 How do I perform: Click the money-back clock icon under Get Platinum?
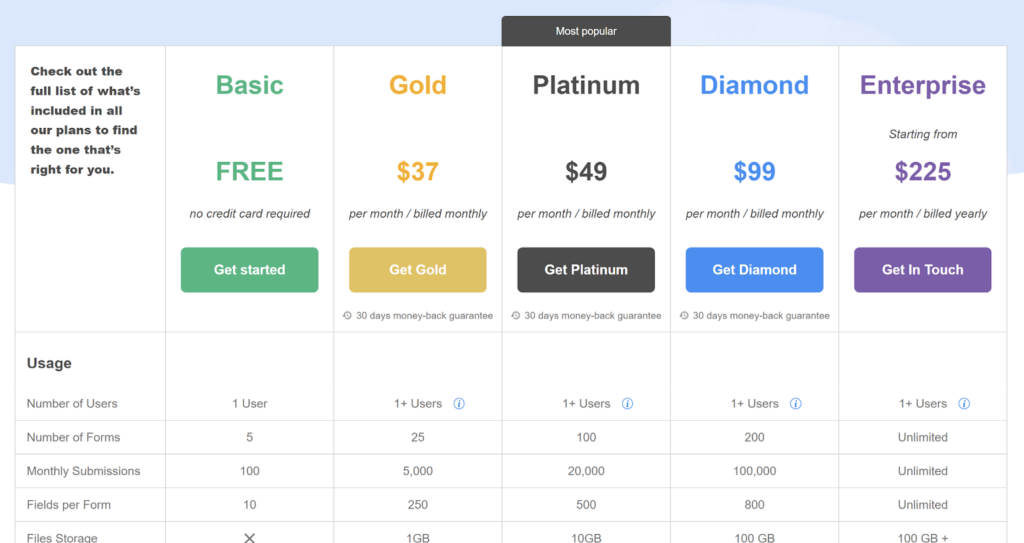coord(516,316)
